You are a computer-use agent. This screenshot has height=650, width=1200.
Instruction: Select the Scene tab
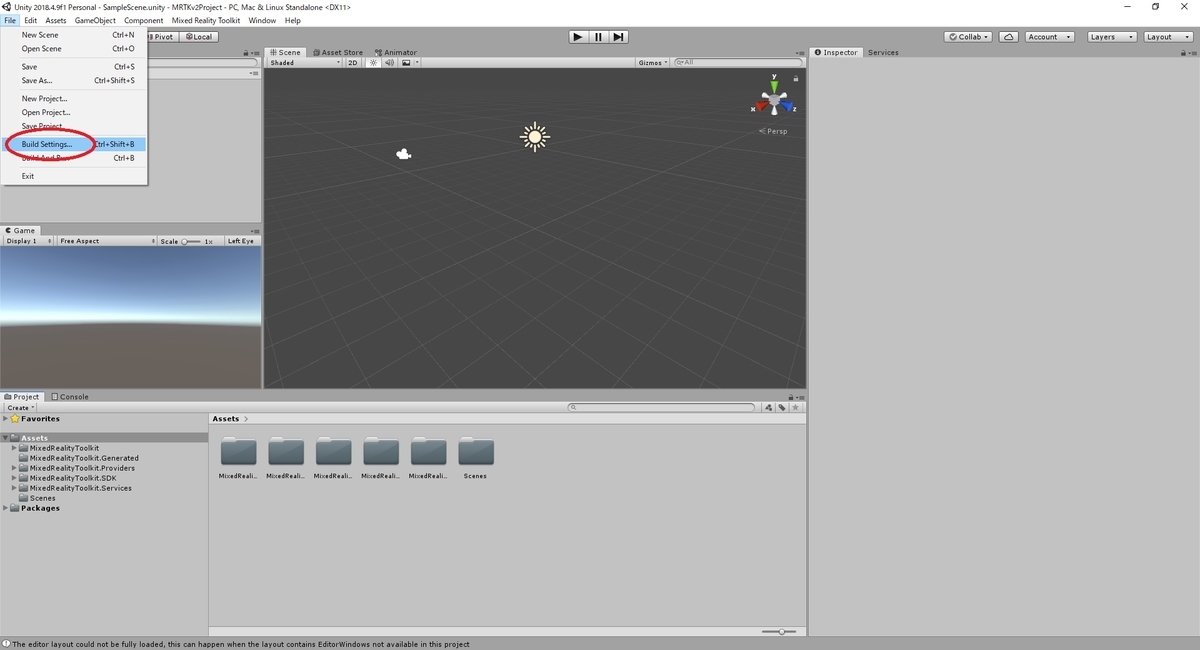point(286,52)
